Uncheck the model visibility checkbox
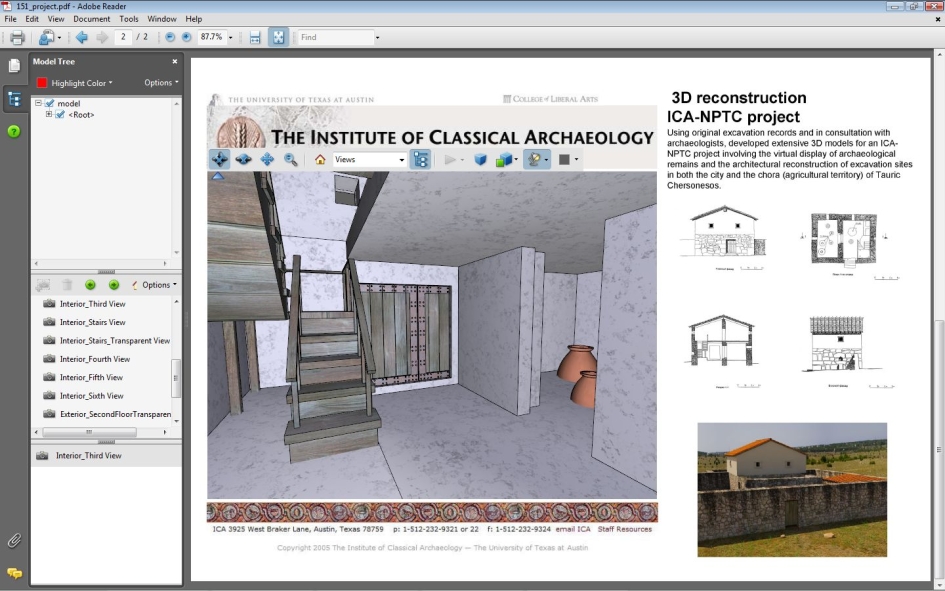This screenshot has width=945, height=591. click(x=50, y=104)
